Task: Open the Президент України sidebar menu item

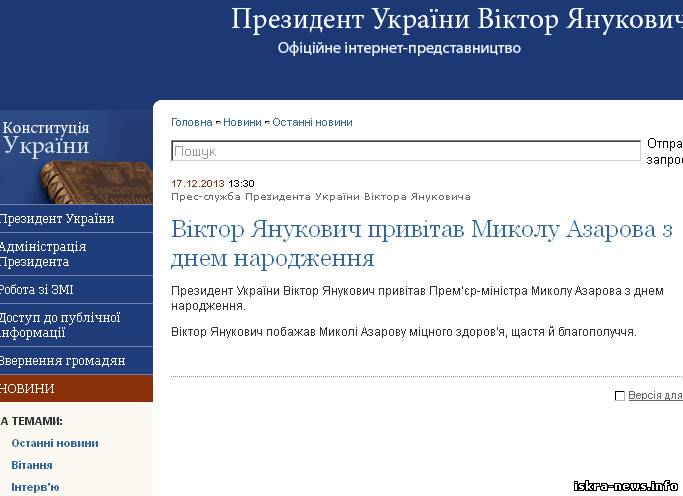Action: pos(58,219)
